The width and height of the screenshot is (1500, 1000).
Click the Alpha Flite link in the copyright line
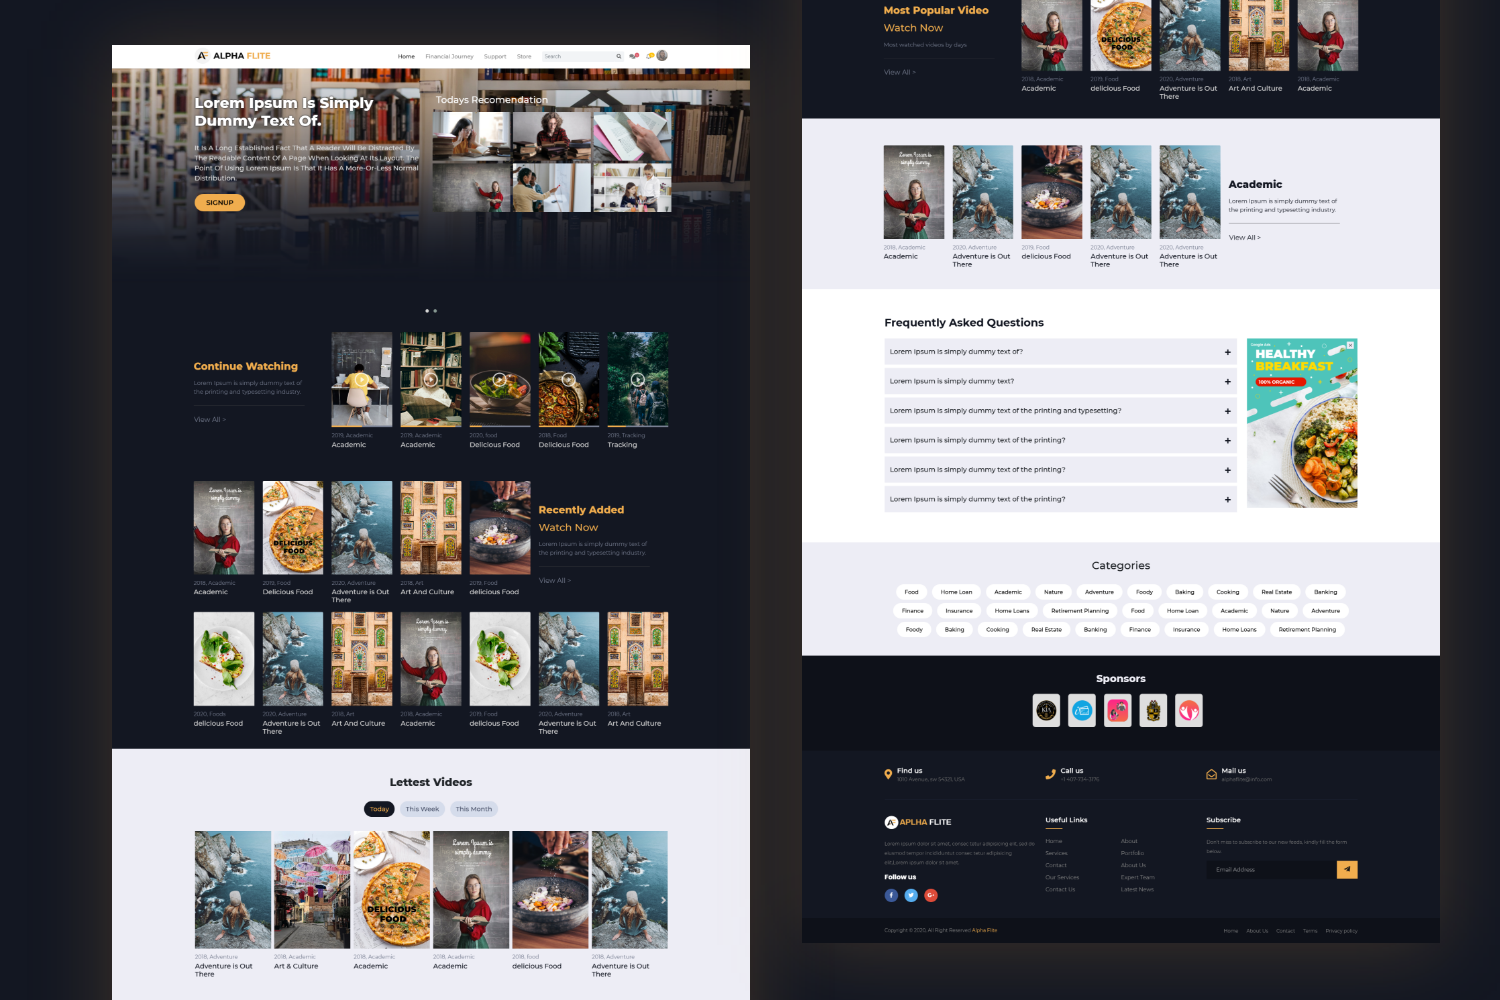coord(984,930)
